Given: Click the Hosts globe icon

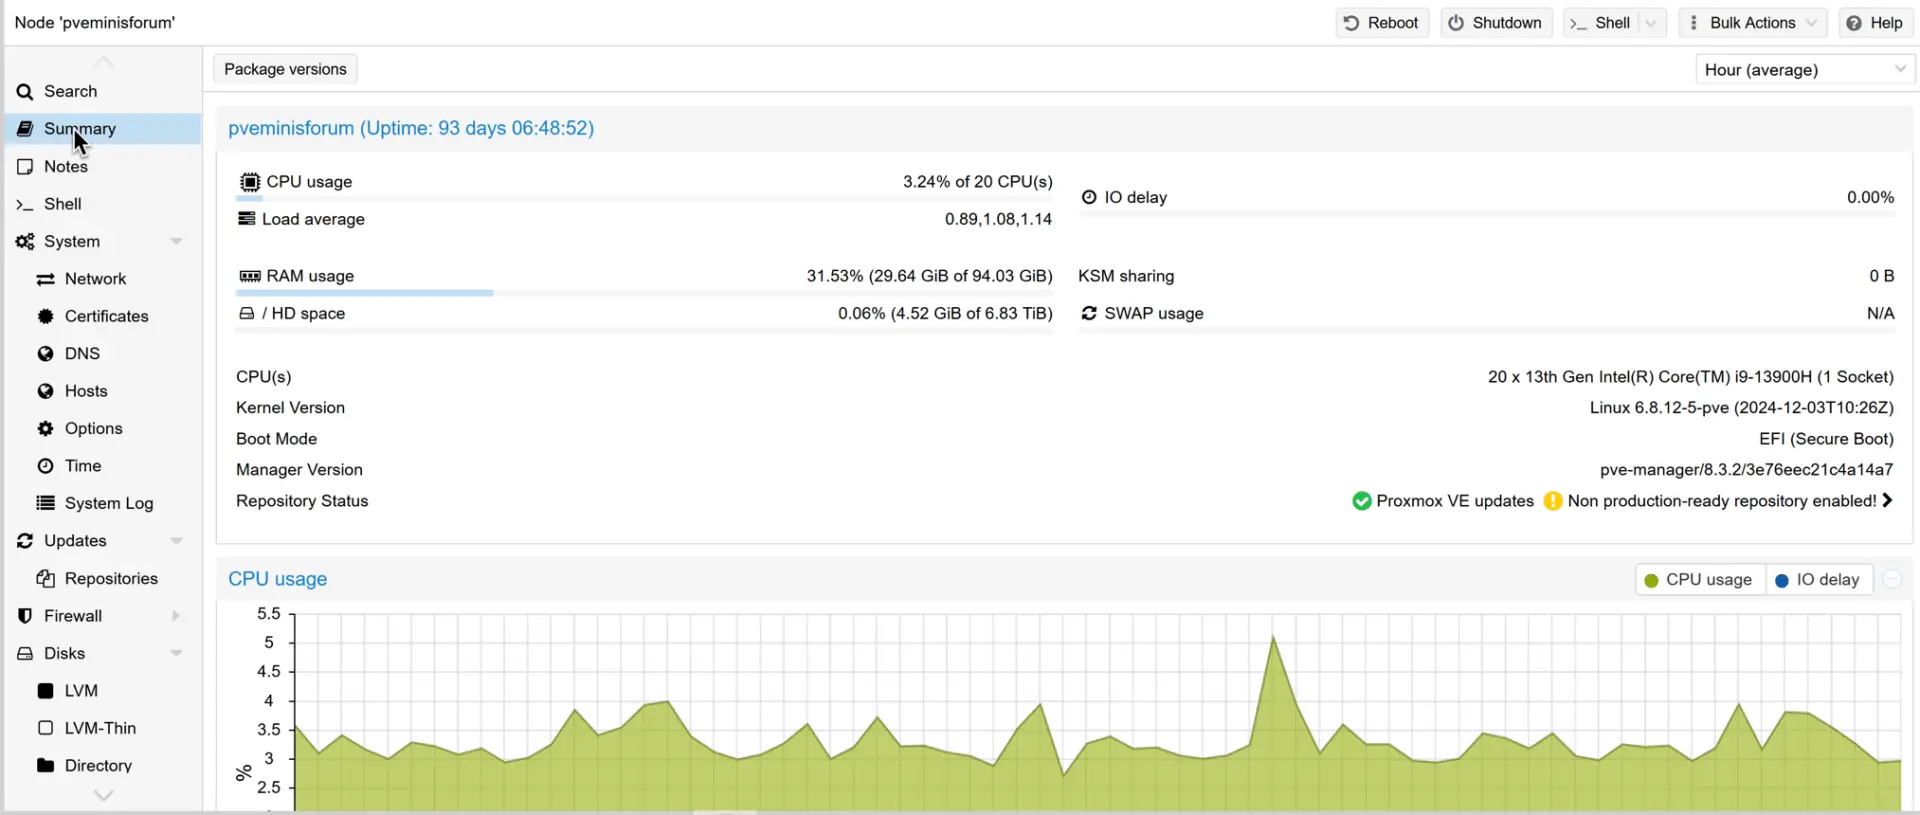Looking at the screenshot, I should (x=45, y=391).
